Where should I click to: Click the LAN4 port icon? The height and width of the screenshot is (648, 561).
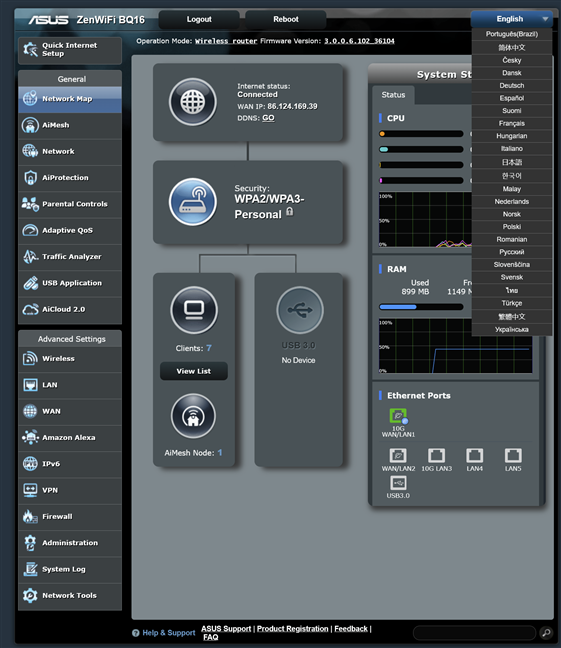pos(475,455)
